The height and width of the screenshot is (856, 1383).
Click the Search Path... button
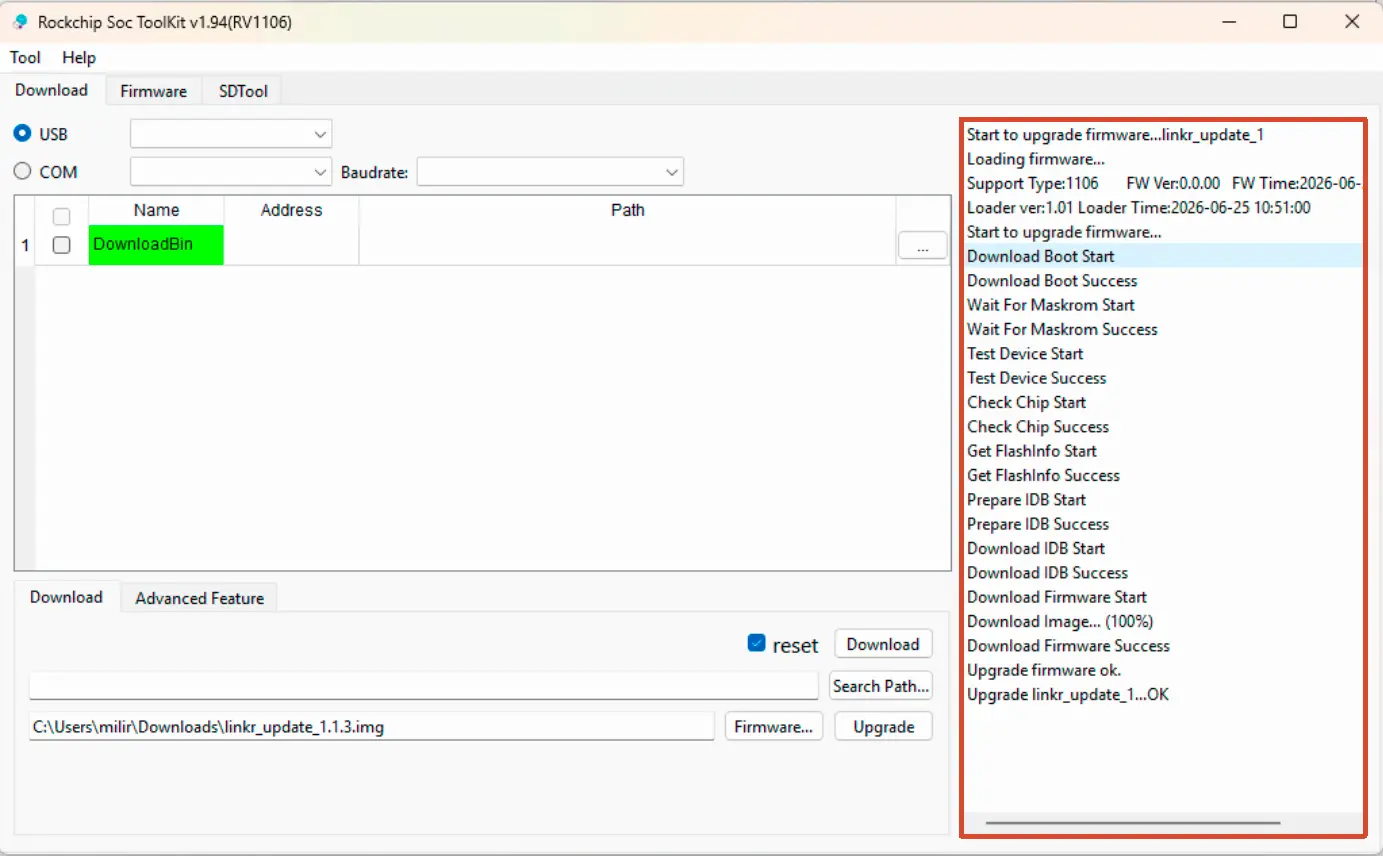tap(881, 686)
